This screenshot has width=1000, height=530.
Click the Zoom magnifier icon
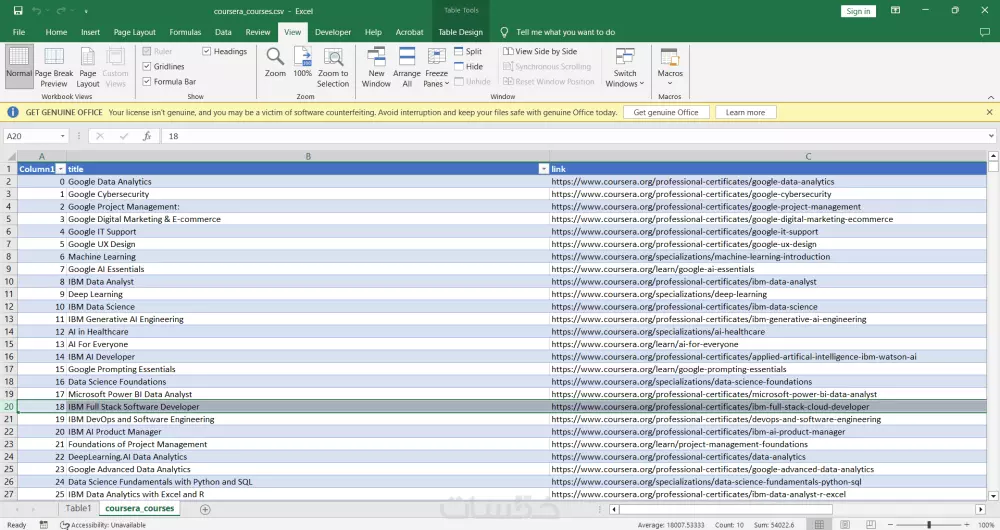click(x=275, y=58)
